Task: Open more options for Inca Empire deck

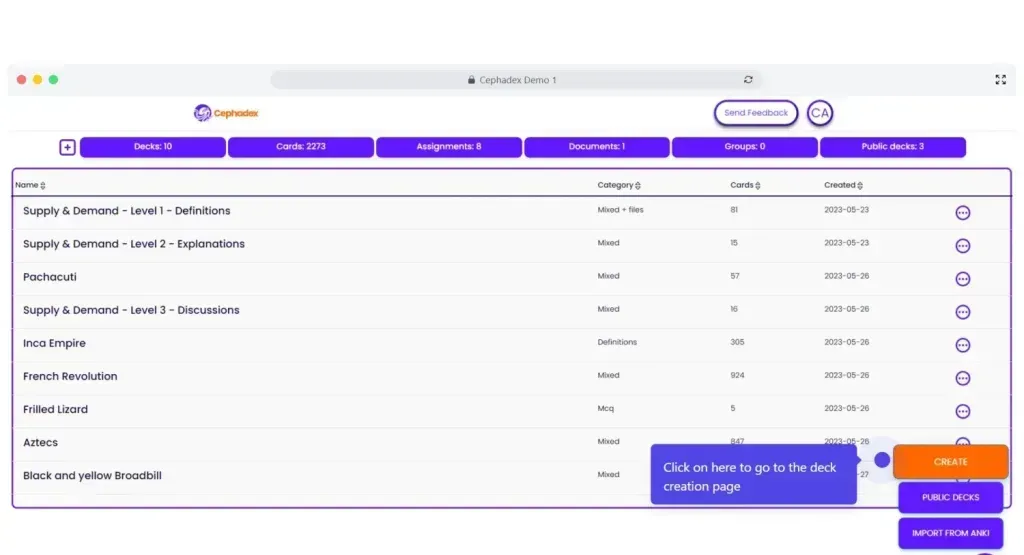Action: 963,345
